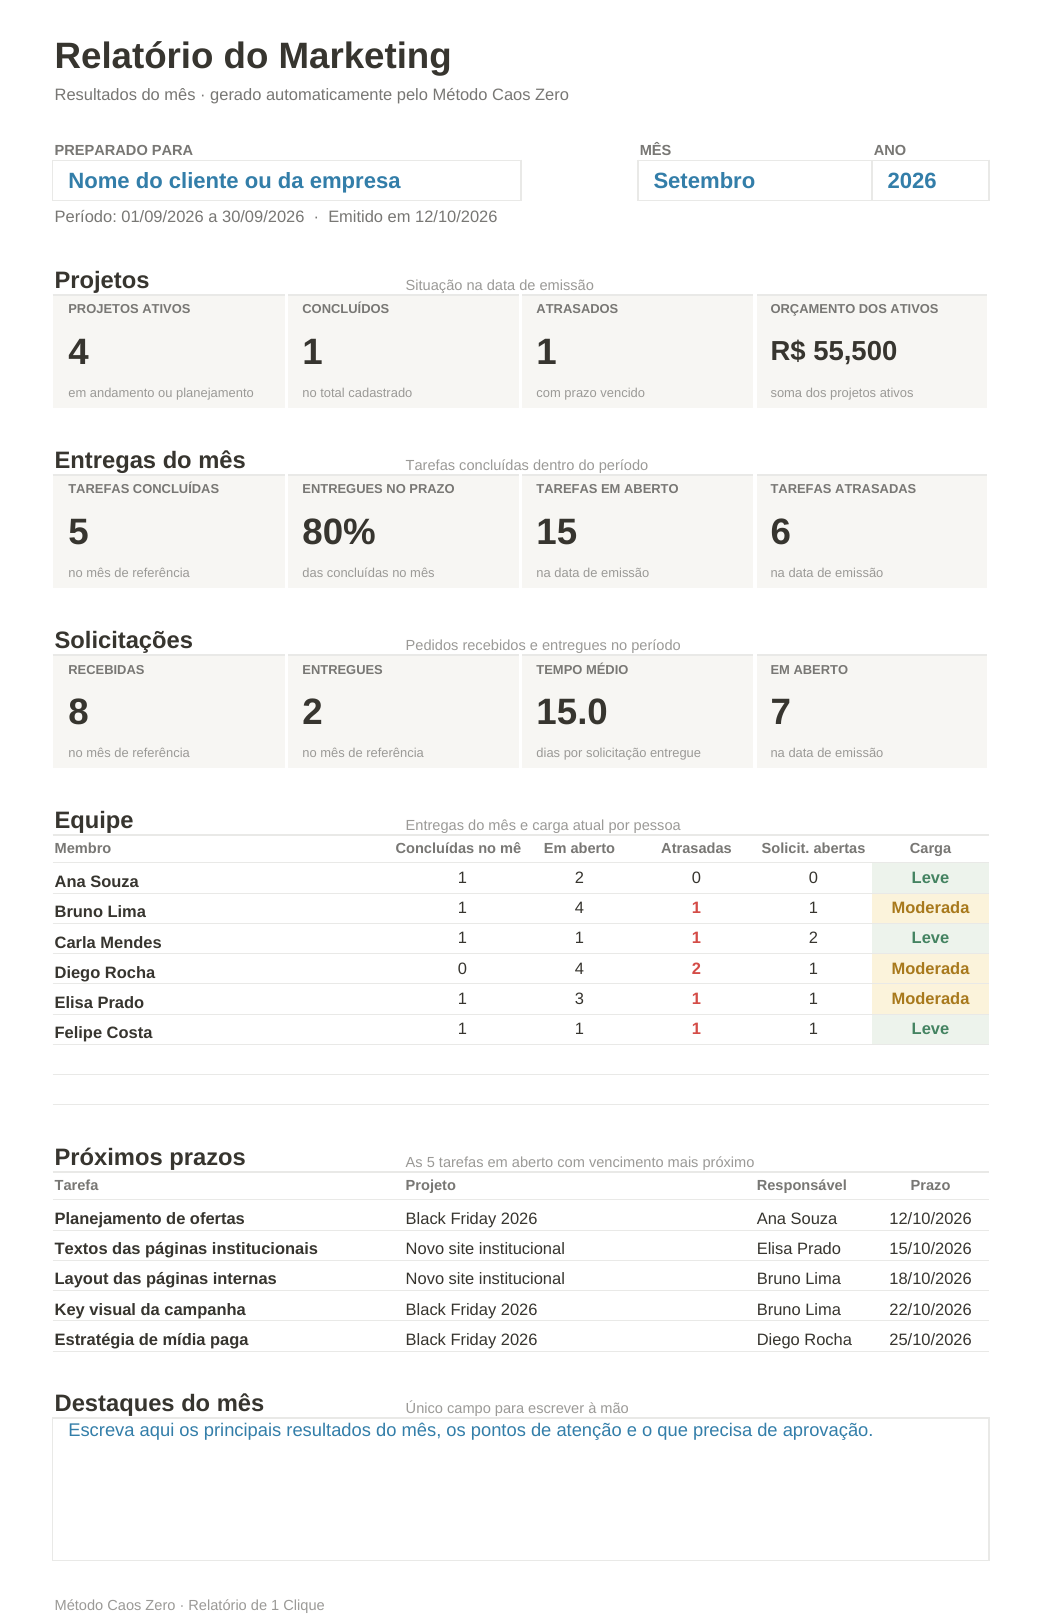The image size is (1042, 1614).
Task: Select the budget value R$ 55,500
Action: point(833,351)
